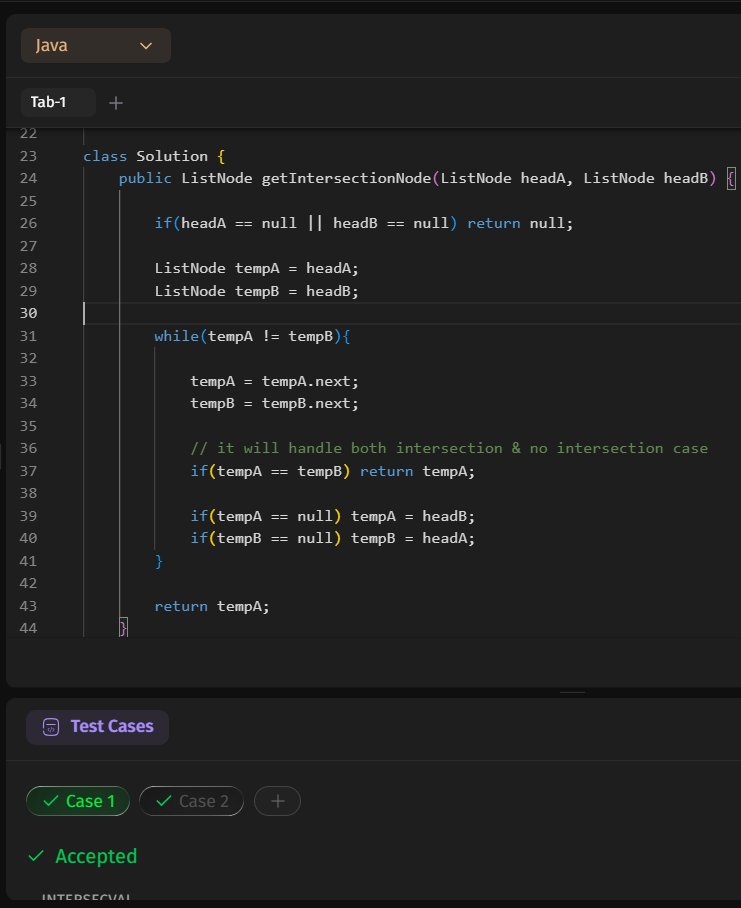This screenshot has height=908, width=741.
Task: Click the panel resize handle above Test Cases
Action: (x=573, y=692)
